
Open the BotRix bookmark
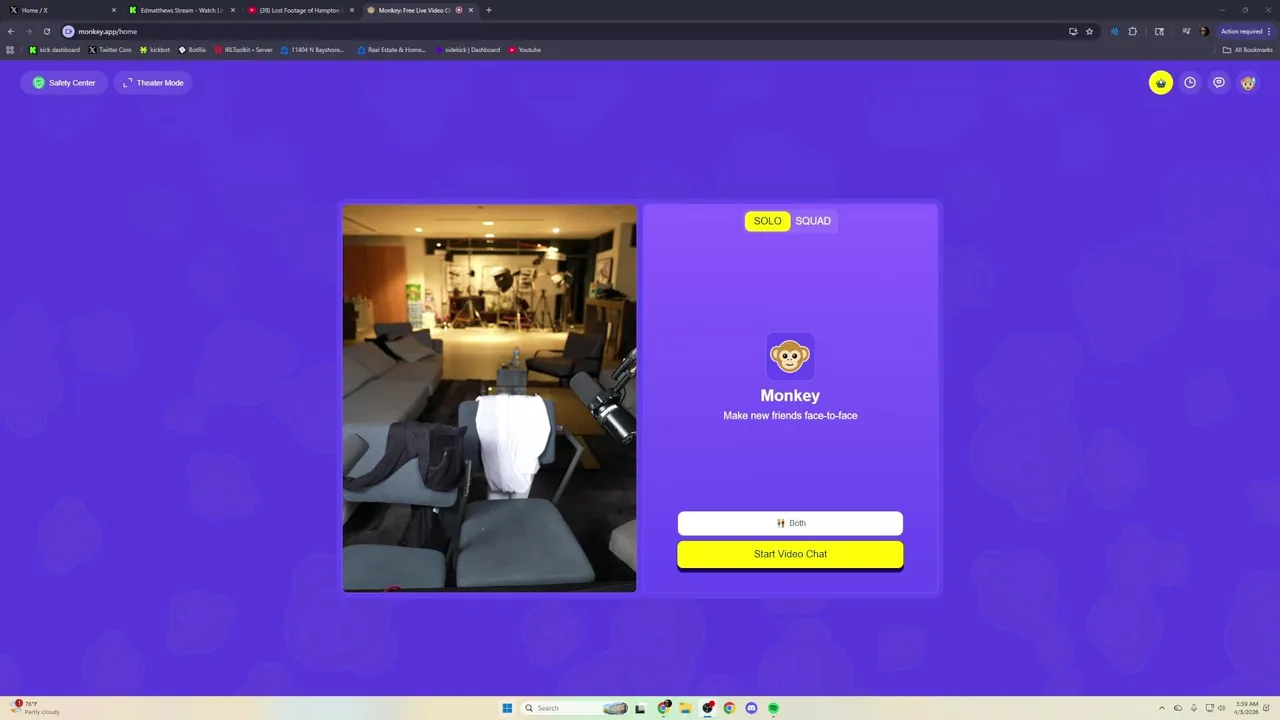pyautogui.click(x=192, y=50)
